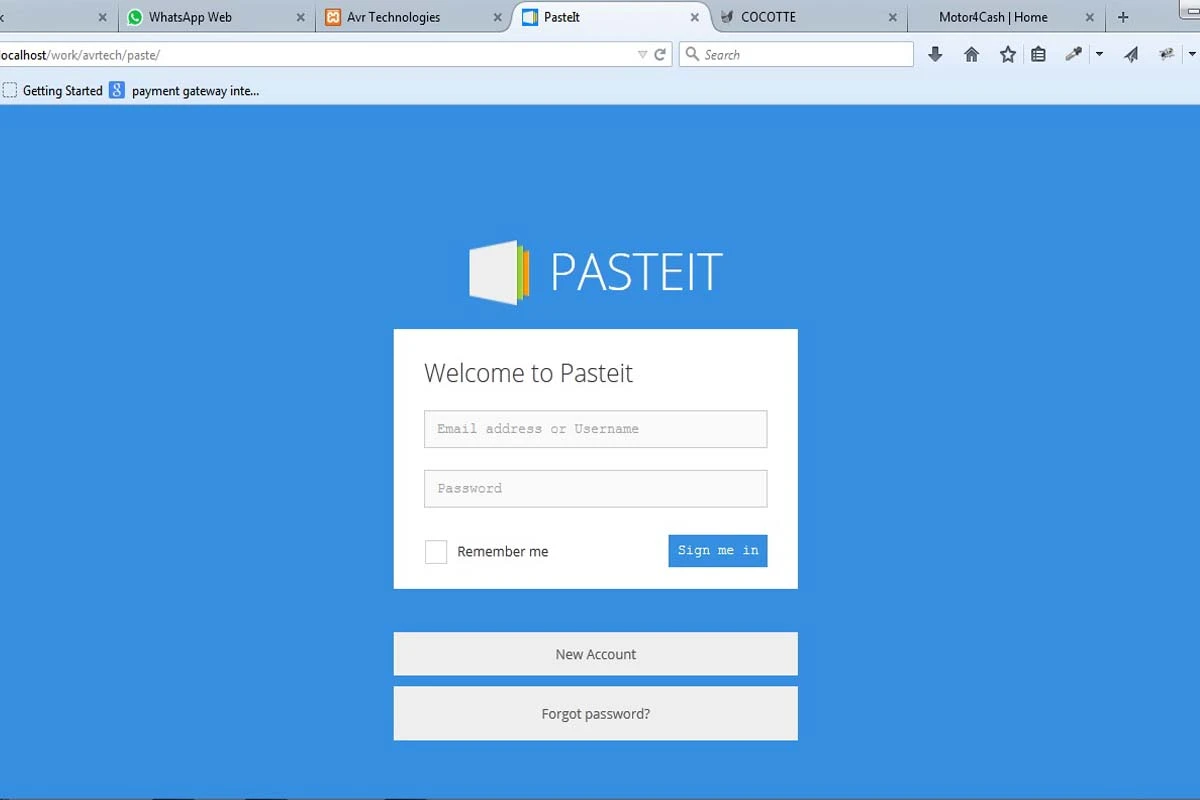This screenshot has width=1200, height=800.
Task: Activate the eyedropper extension icon
Action: (1073, 54)
